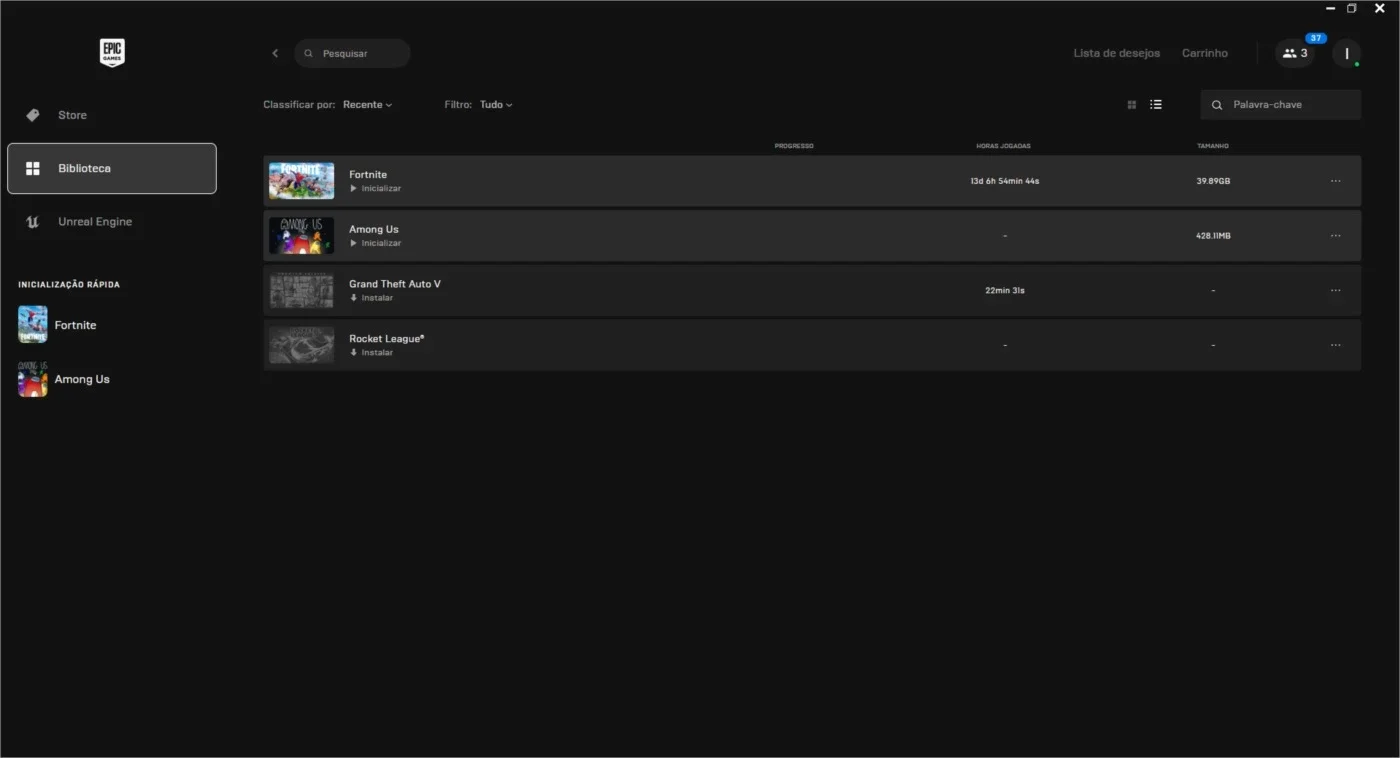The image size is (1400, 758).
Task: Click Fortnite thumbnail in library list
Action: tap(301, 181)
